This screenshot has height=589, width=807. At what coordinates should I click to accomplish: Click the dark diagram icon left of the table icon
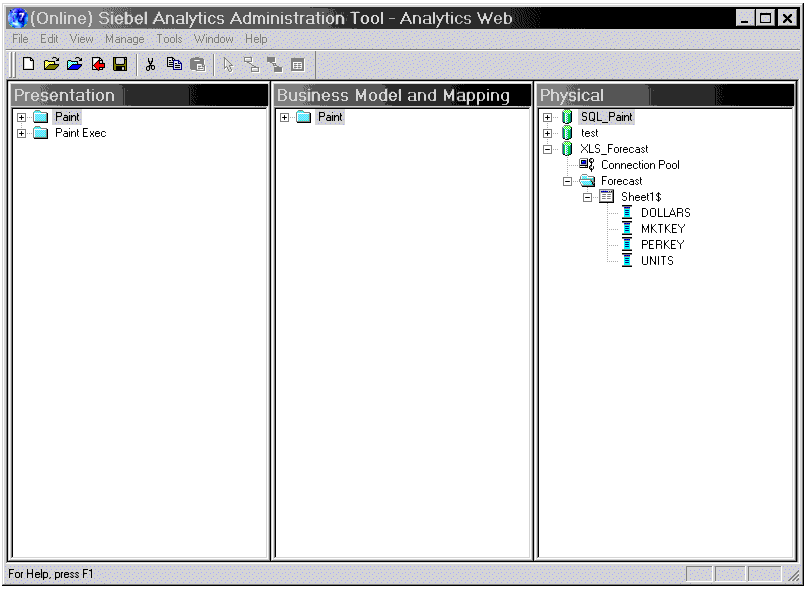pyautogui.click(x=275, y=65)
